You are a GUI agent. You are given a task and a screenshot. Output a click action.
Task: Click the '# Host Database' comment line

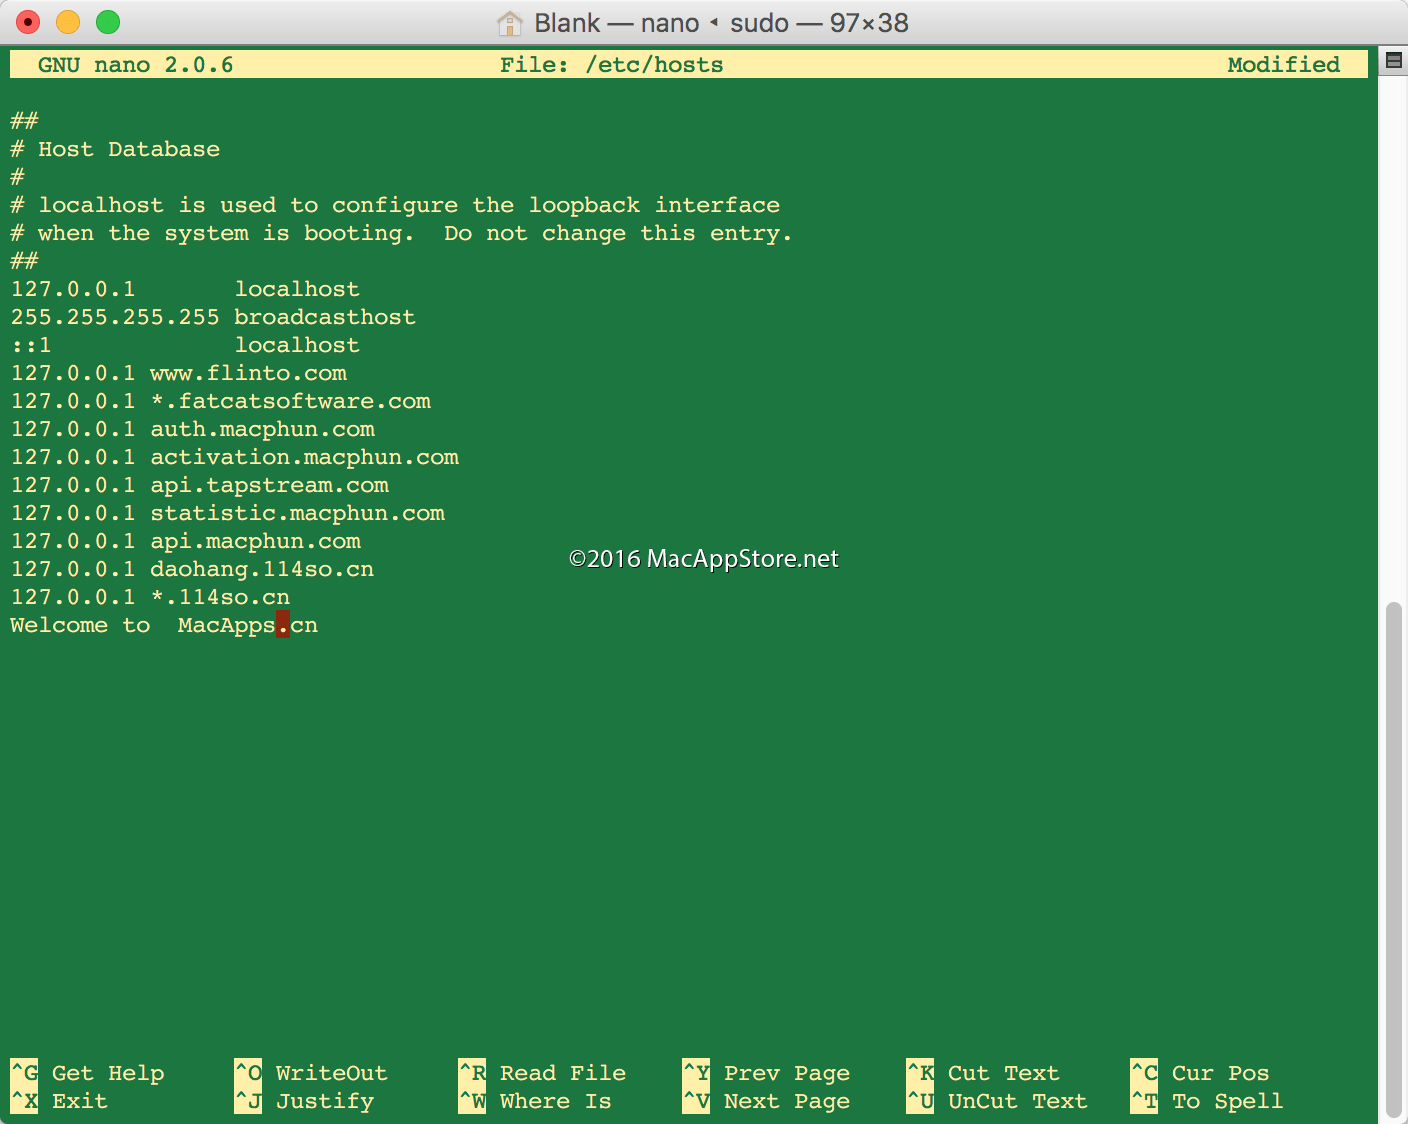pos(115,149)
